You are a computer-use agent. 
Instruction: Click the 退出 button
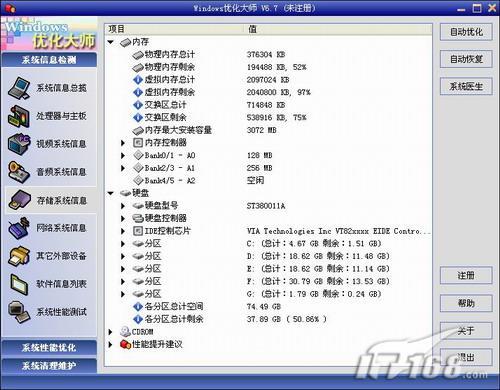[x=466, y=358]
